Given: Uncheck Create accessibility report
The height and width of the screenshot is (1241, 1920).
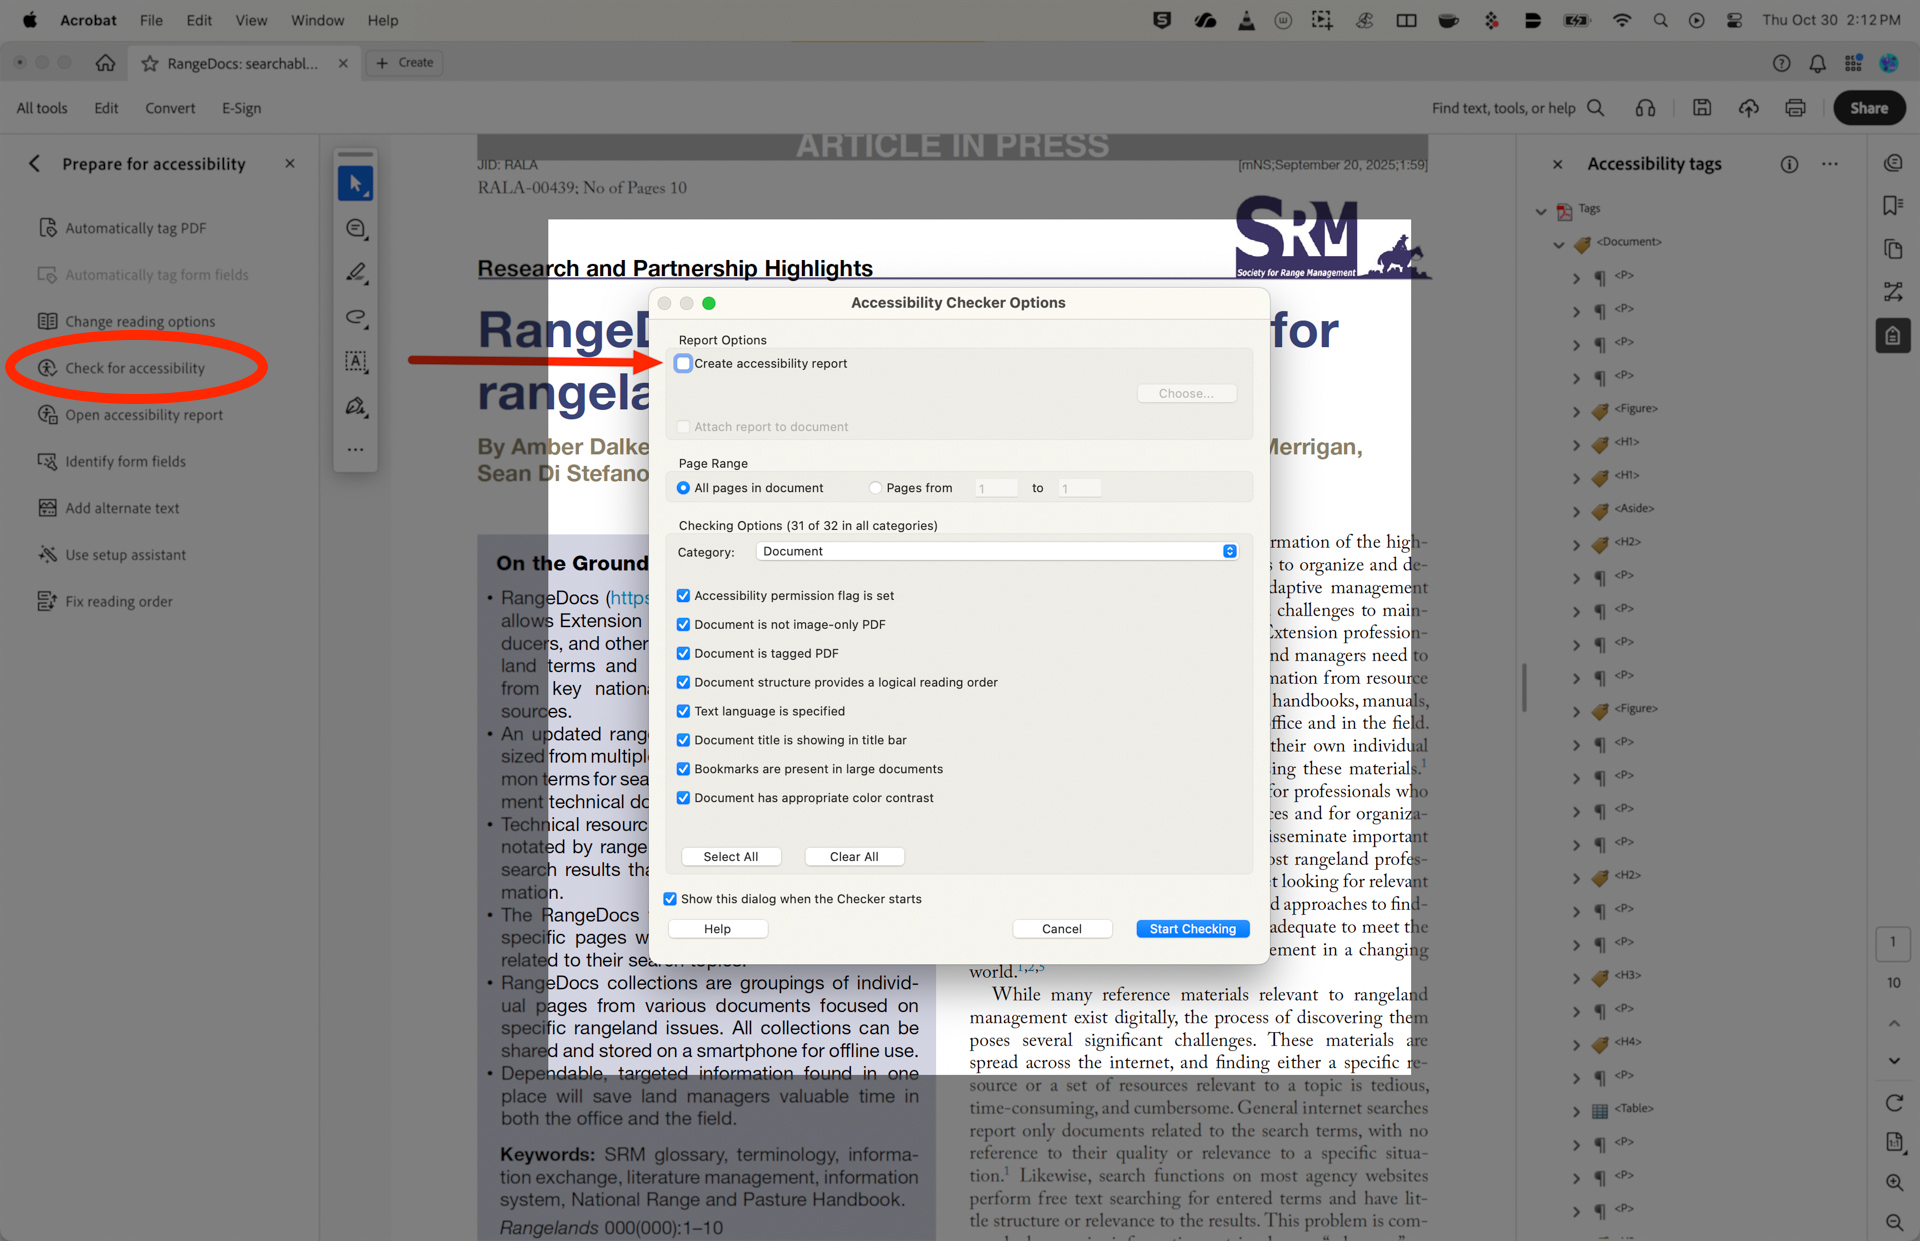Looking at the screenshot, I should click(x=683, y=363).
